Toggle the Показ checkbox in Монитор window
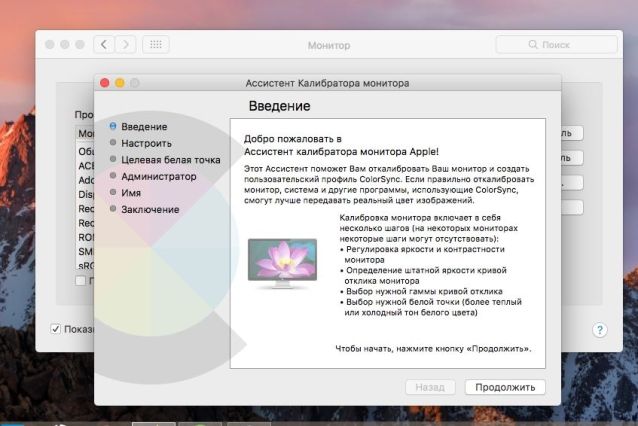Viewport: 638px width, 426px height. click(x=56, y=329)
